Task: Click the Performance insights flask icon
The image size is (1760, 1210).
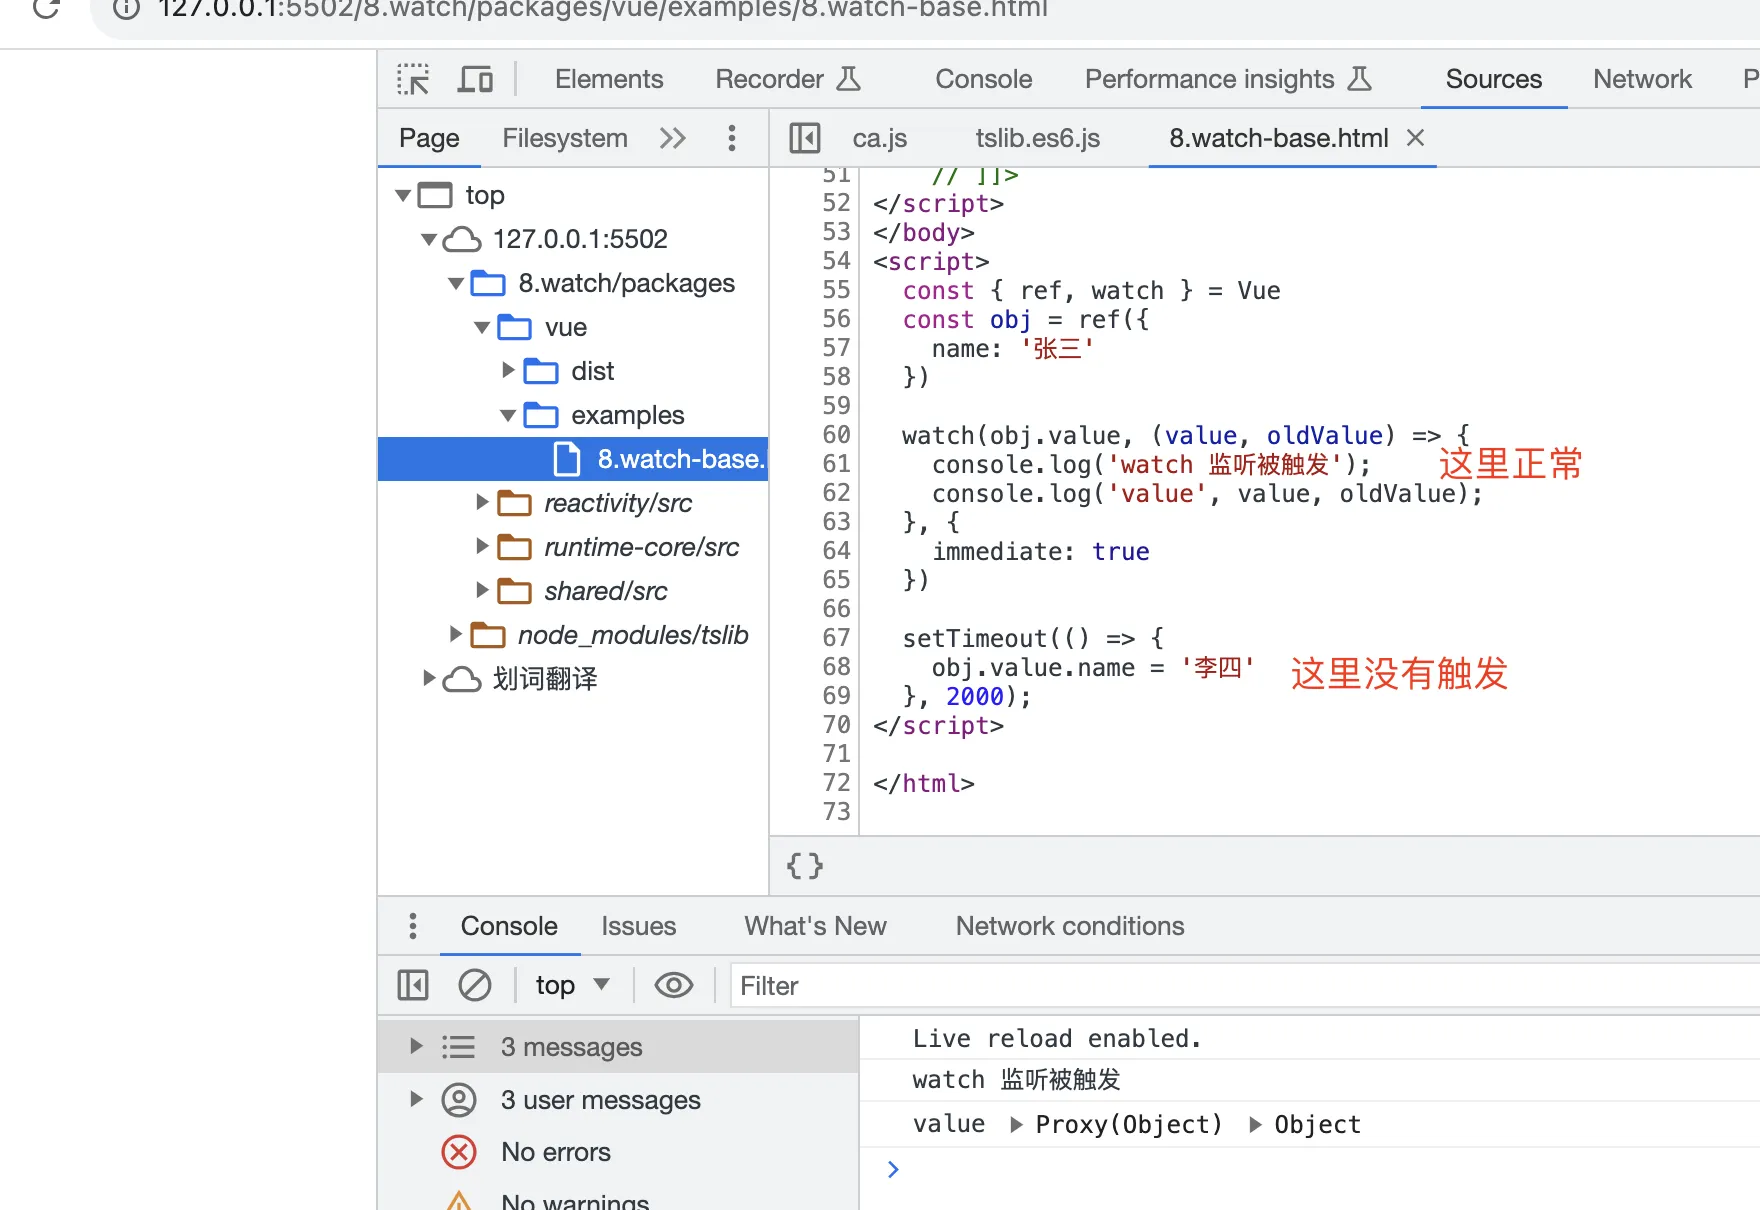Action: 1359,79
